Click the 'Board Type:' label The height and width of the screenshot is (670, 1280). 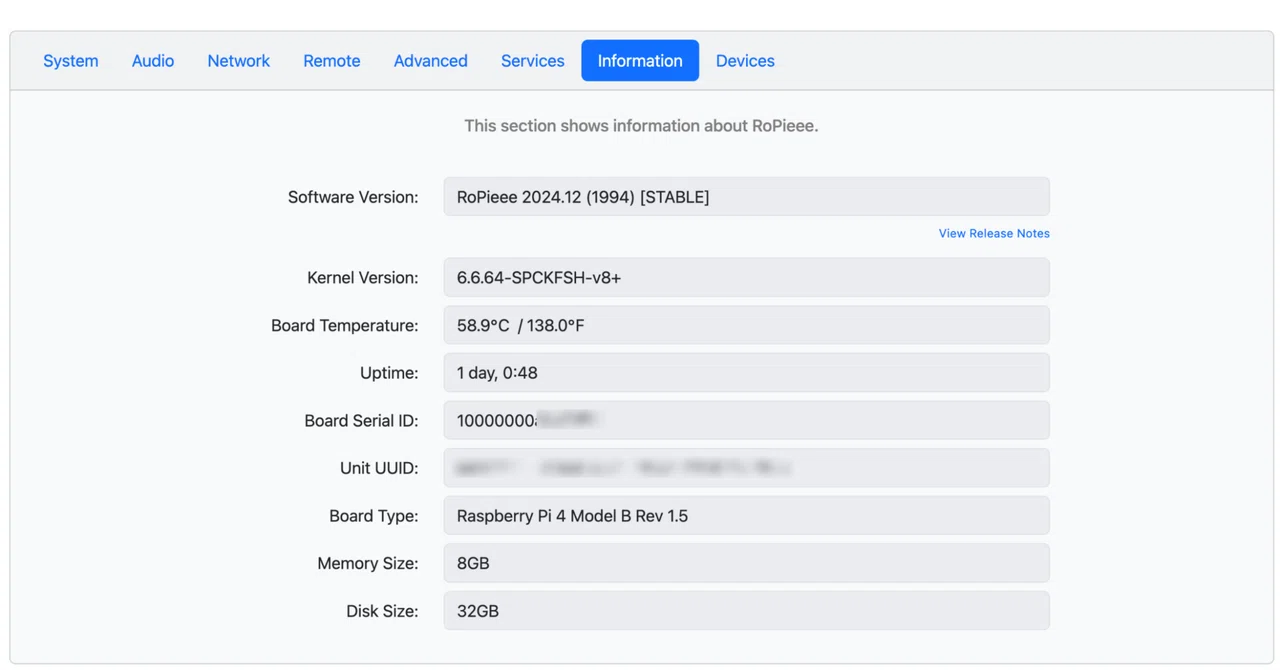[374, 516]
